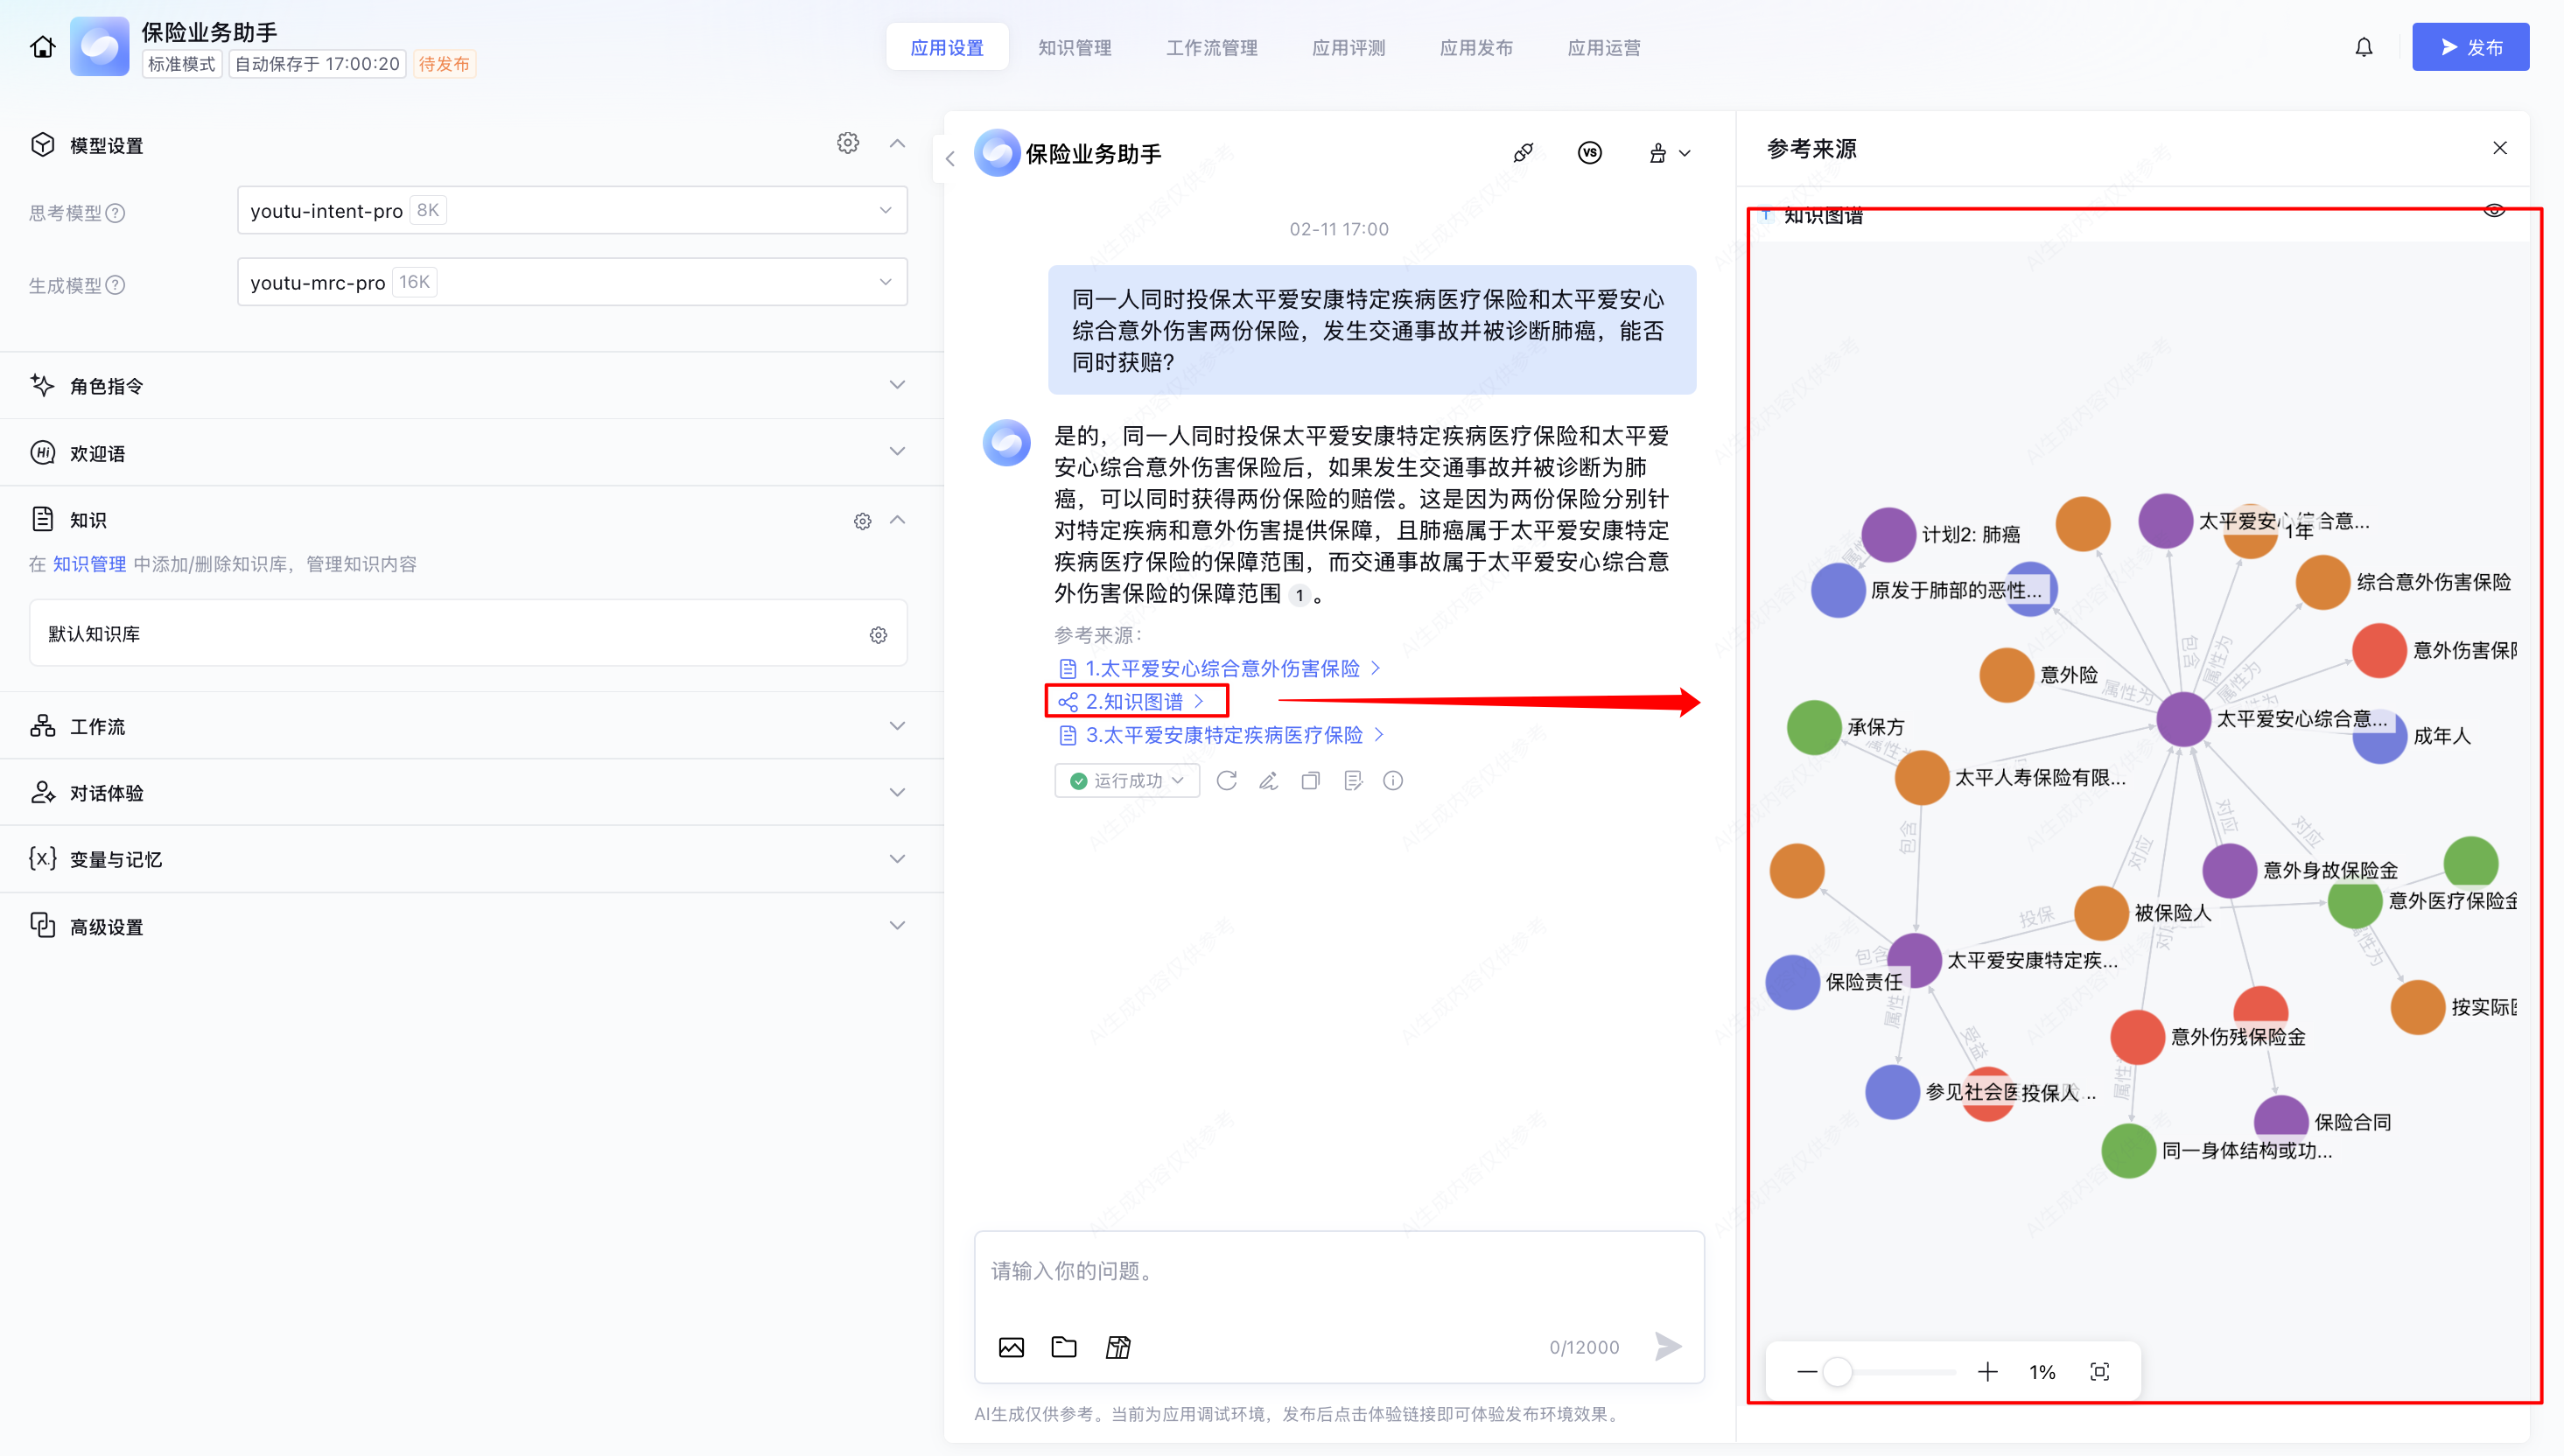Open the 思考模型 dropdown youtu-intent-pro

click(x=571, y=210)
